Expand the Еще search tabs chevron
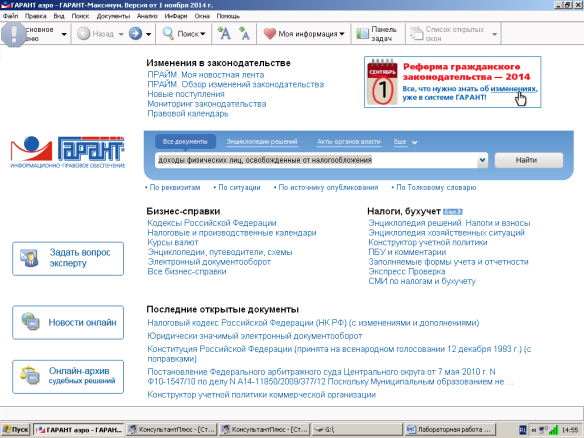 [x=415, y=142]
